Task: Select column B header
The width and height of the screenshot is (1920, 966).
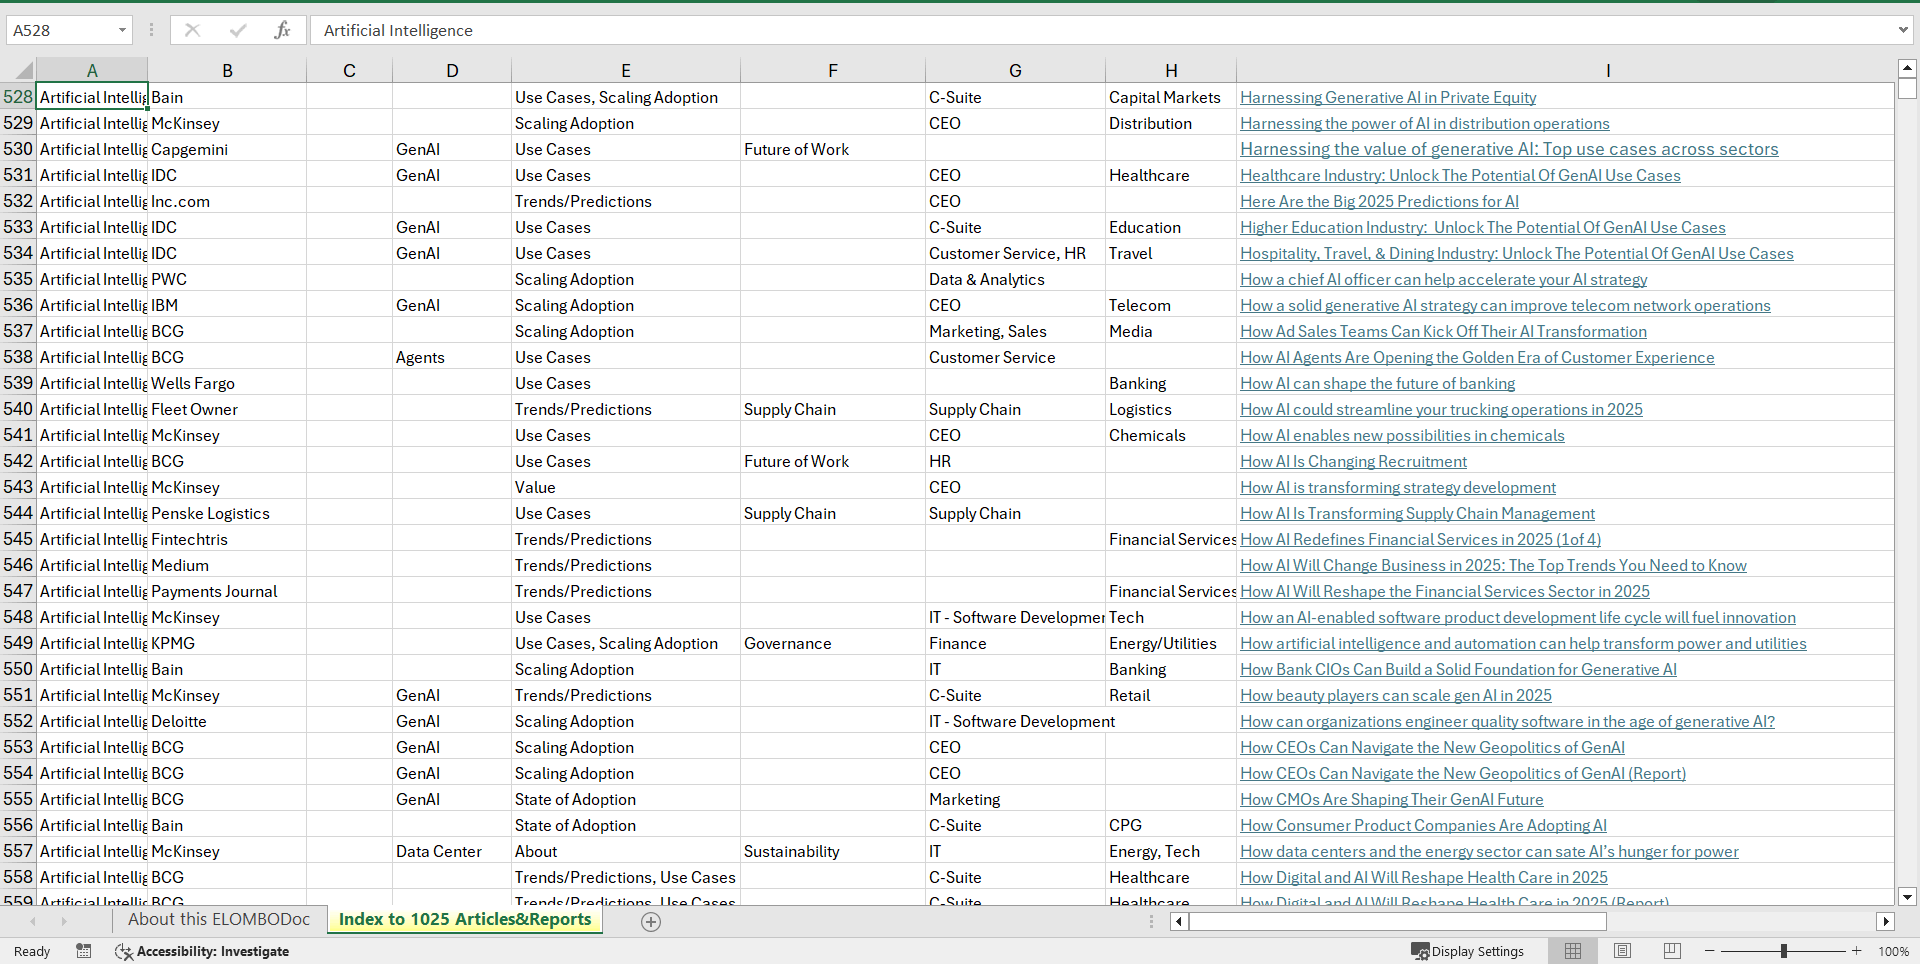Action: pyautogui.click(x=227, y=70)
